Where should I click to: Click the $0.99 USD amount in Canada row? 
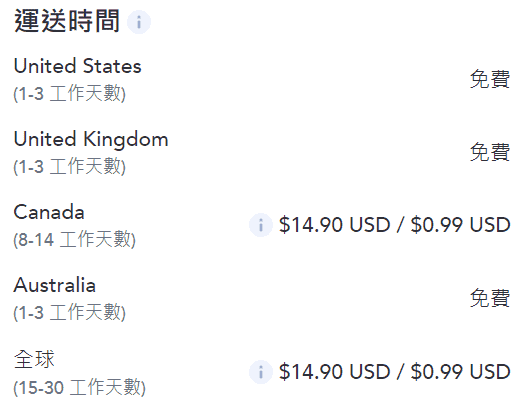pos(460,225)
